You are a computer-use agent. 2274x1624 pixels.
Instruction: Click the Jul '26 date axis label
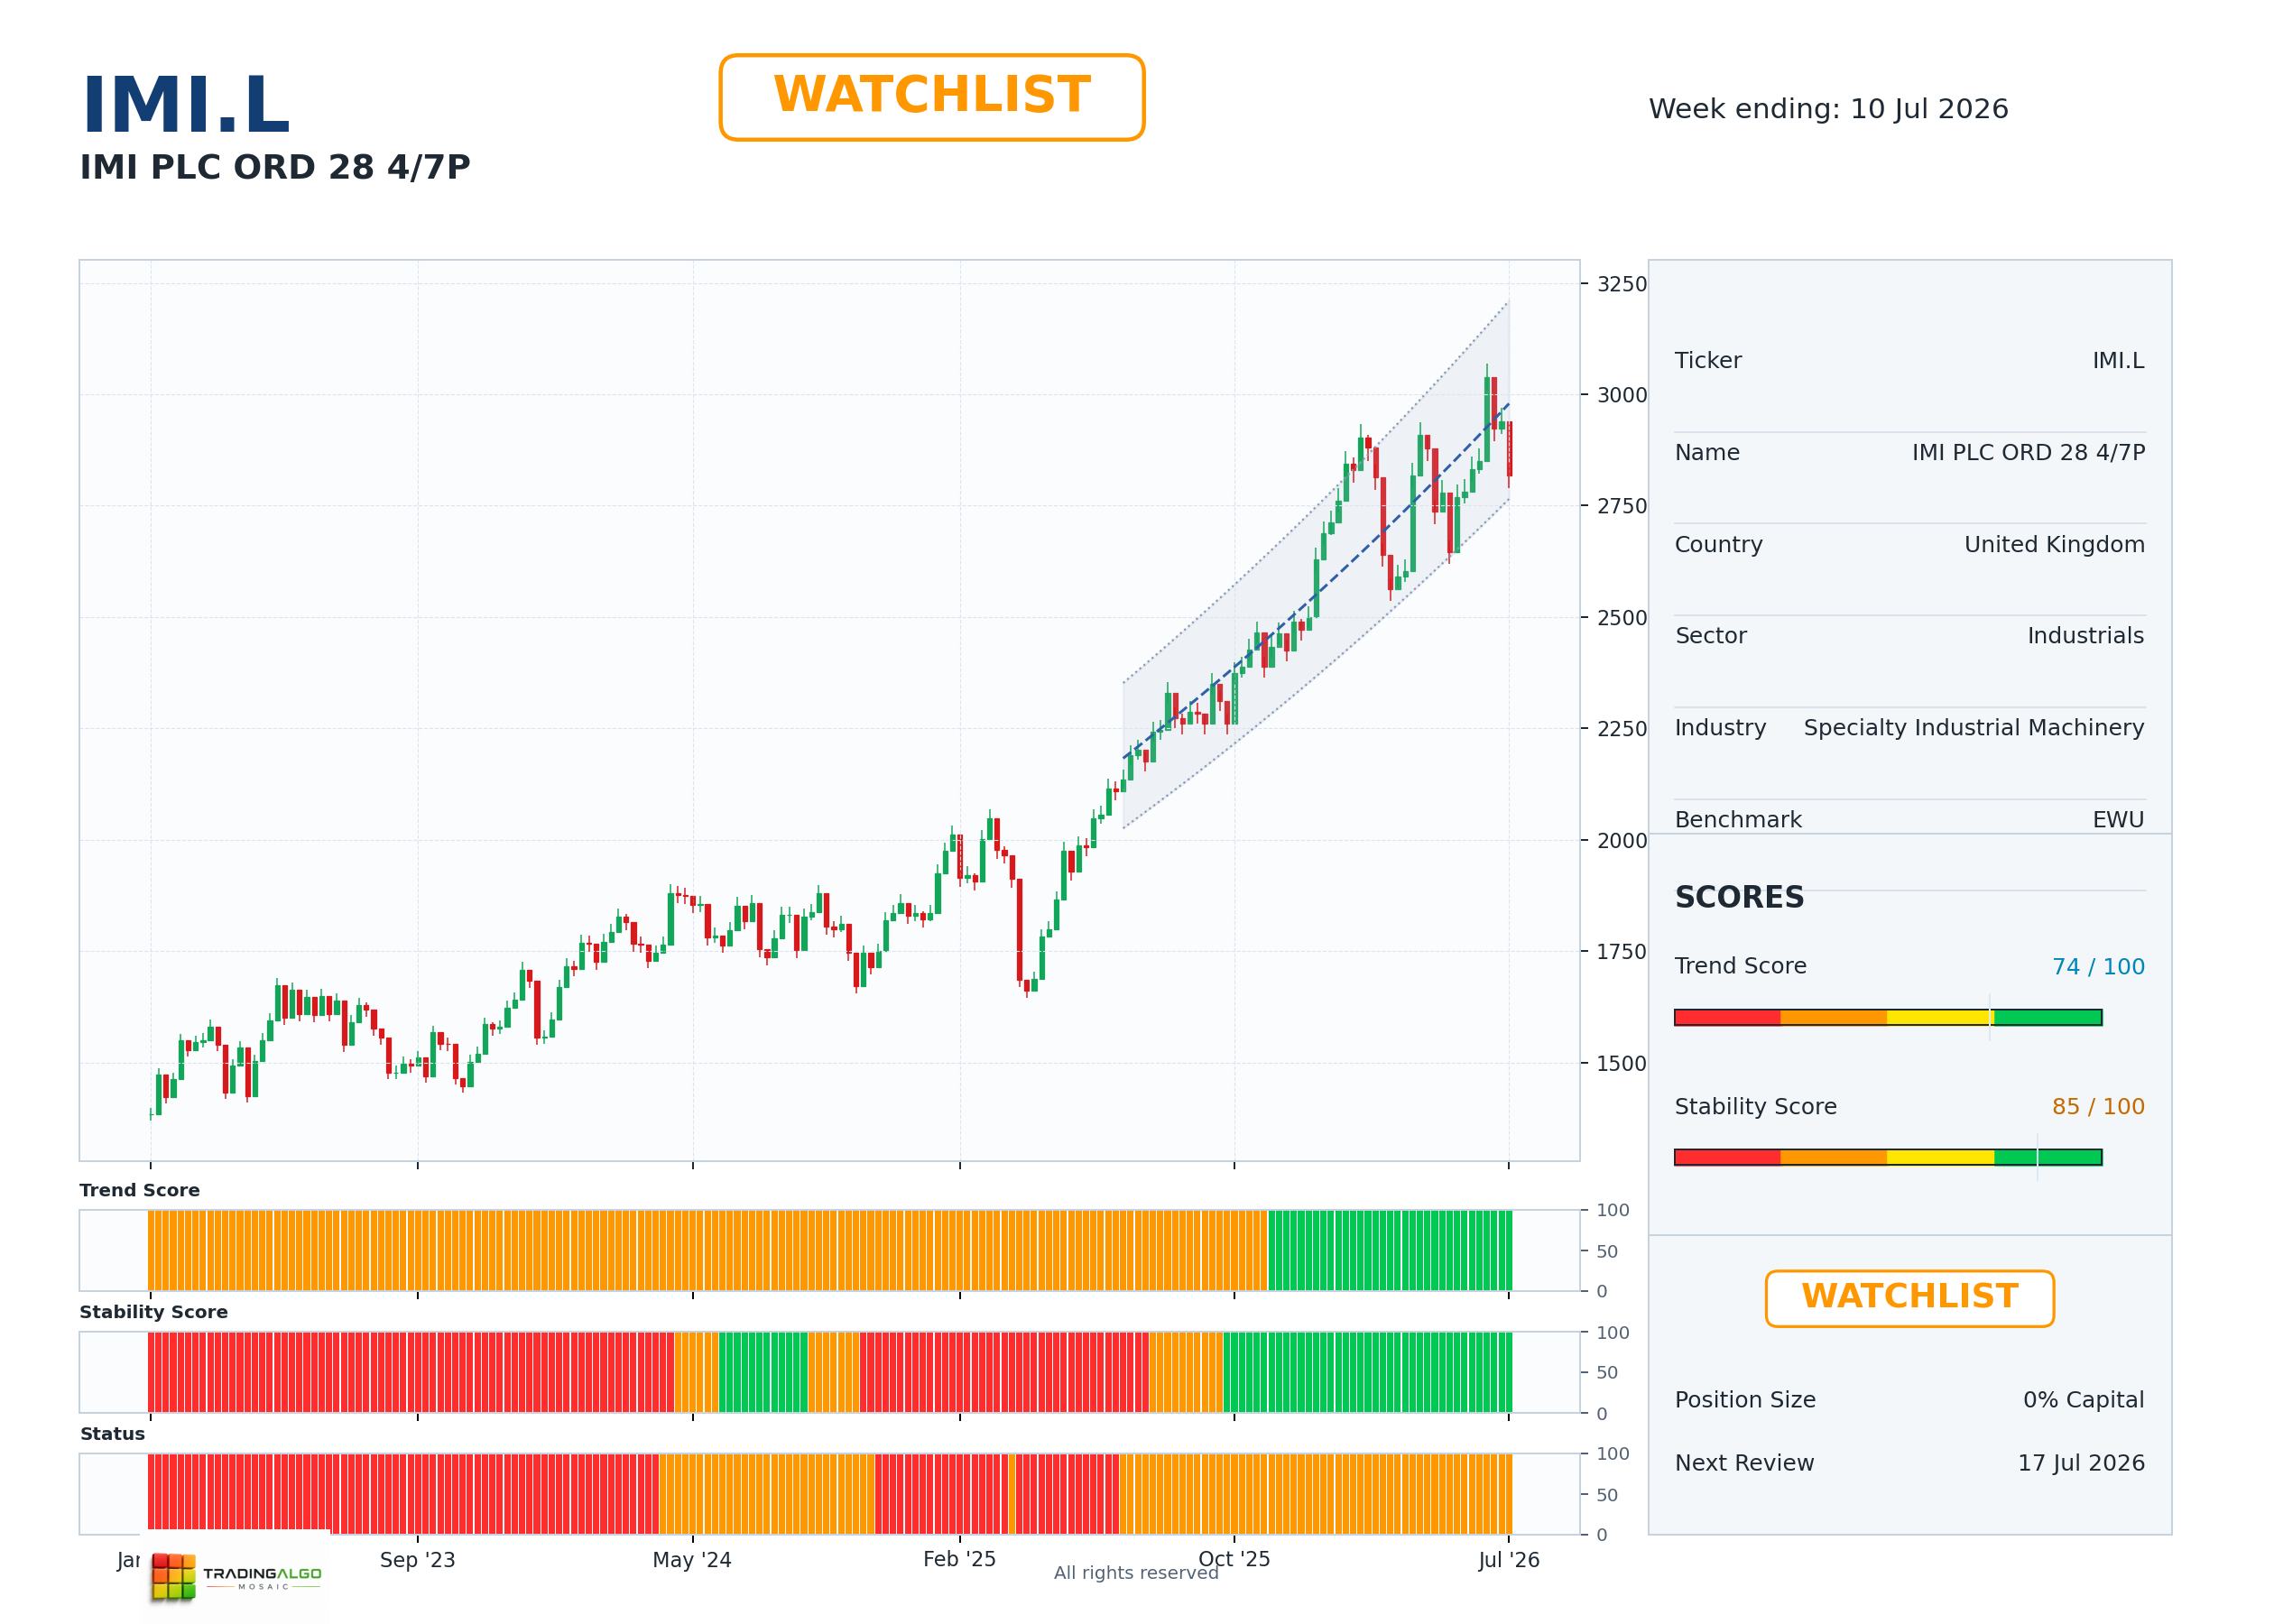pos(1509,1560)
